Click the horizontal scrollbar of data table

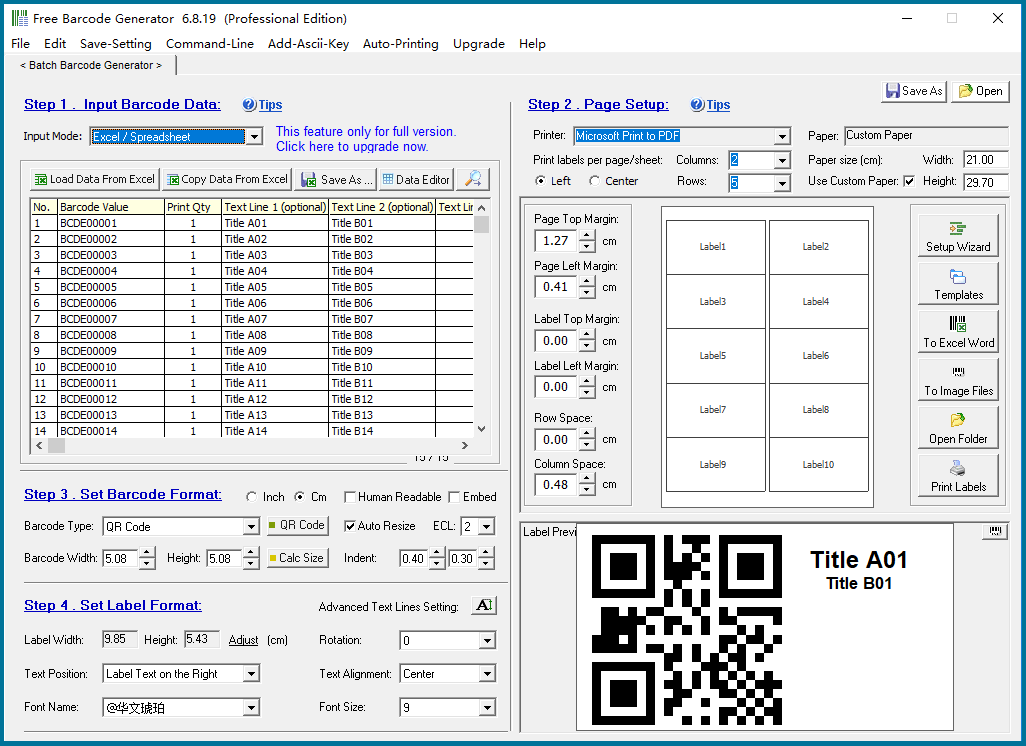pyautogui.click(x=253, y=446)
